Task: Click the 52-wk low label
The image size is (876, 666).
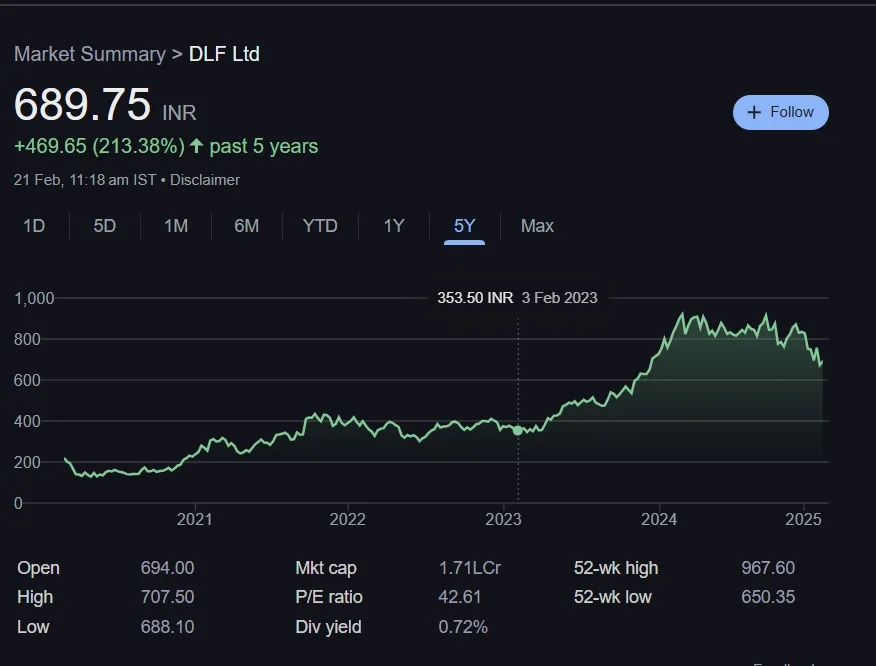Action: (x=613, y=597)
